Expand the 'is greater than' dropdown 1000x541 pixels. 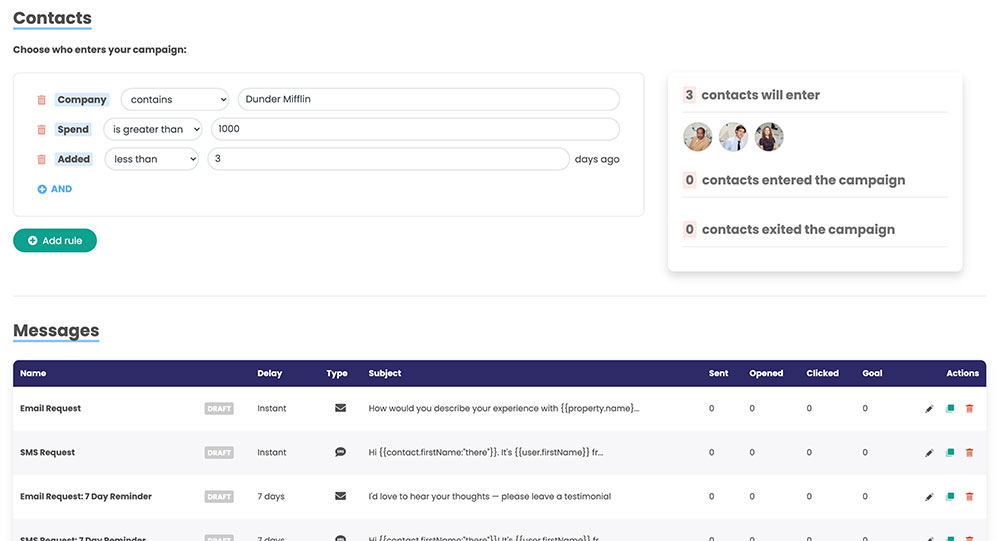pyautogui.click(x=153, y=129)
